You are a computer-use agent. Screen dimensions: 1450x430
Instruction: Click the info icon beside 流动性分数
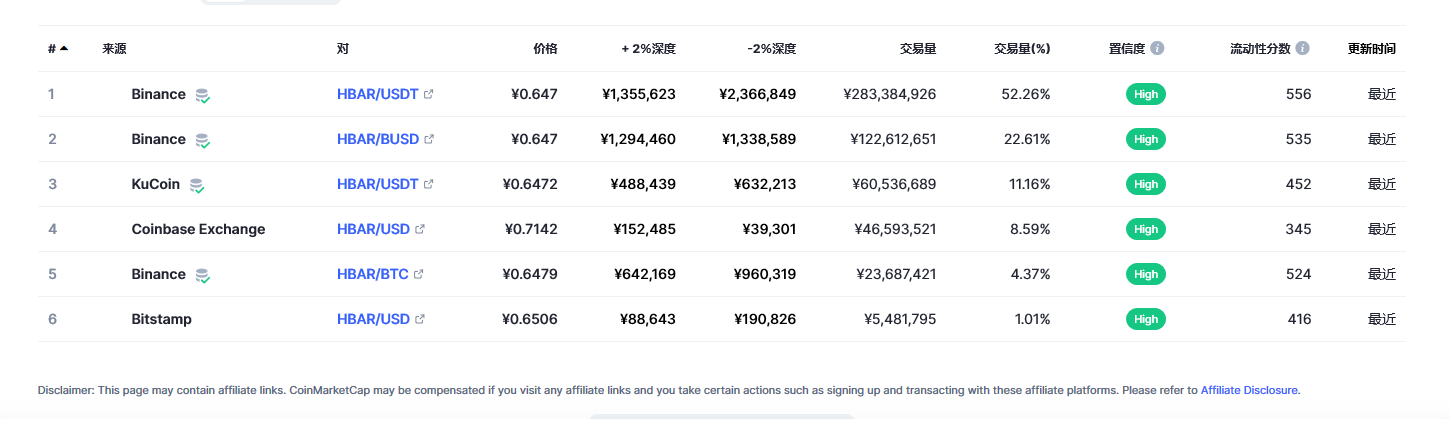coord(1302,48)
